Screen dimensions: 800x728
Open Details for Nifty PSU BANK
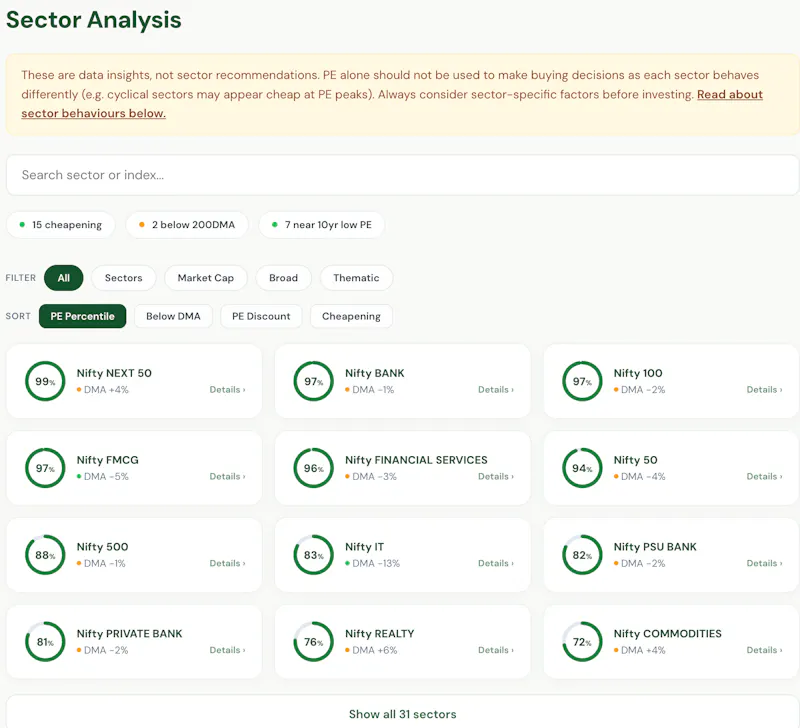764,563
